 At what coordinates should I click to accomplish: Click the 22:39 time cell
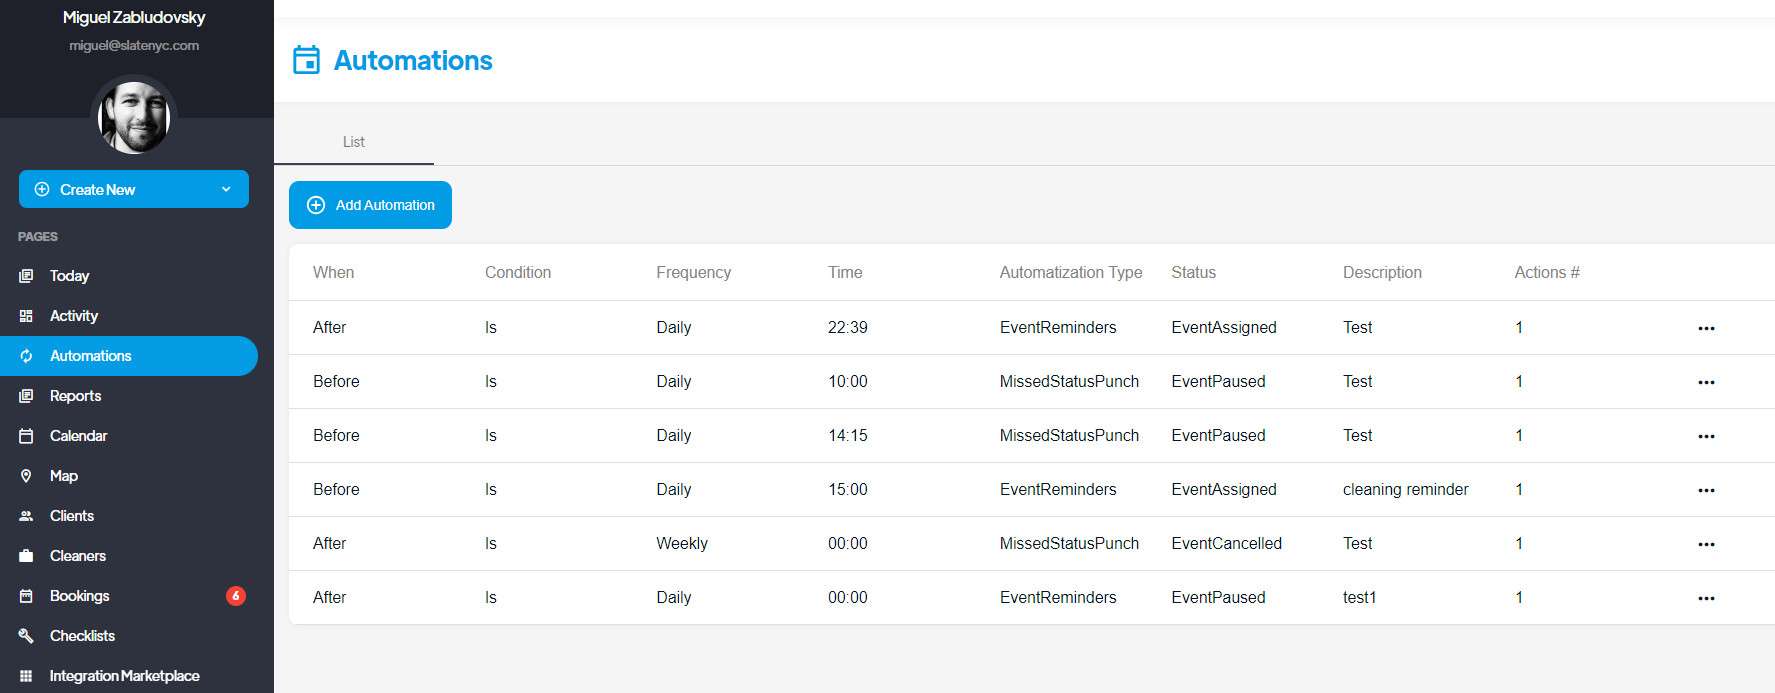[848, 327]
